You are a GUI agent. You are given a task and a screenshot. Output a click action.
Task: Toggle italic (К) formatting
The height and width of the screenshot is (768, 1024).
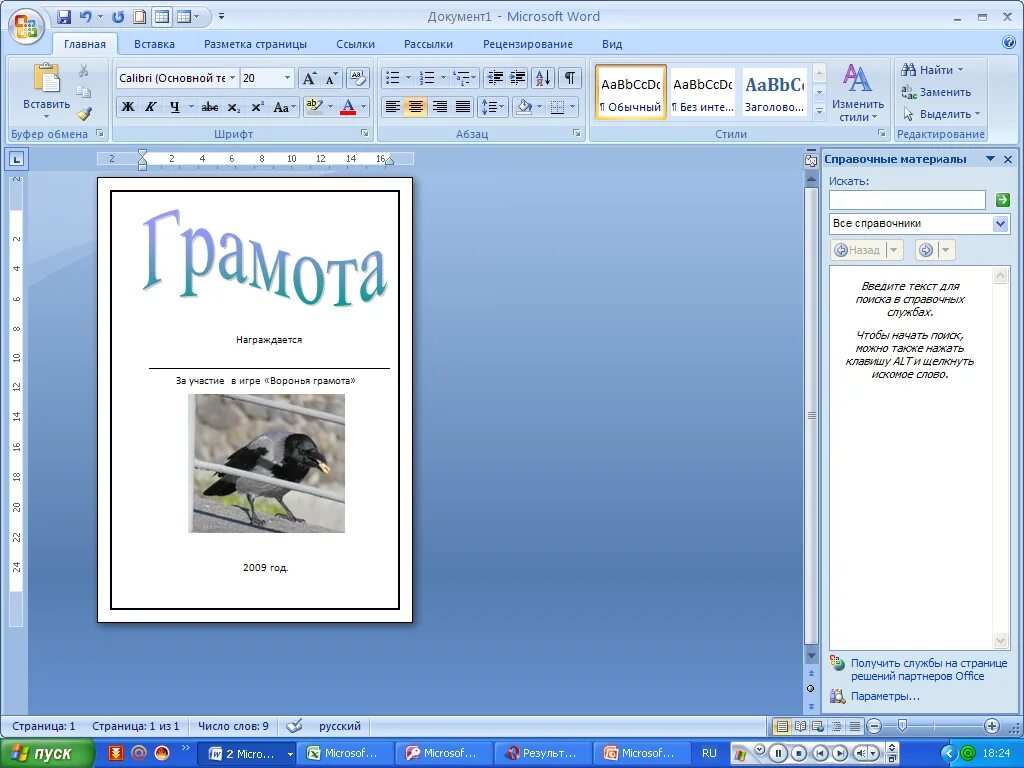pyautogui.click(x=150, y=106)
